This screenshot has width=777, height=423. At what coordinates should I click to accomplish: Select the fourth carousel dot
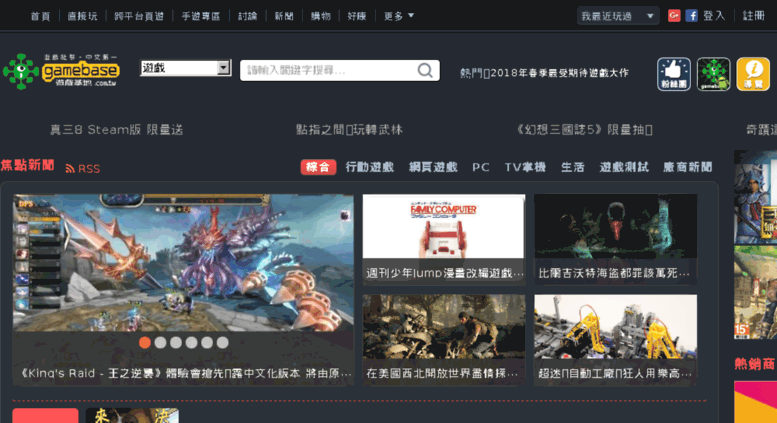pos(191,342)
